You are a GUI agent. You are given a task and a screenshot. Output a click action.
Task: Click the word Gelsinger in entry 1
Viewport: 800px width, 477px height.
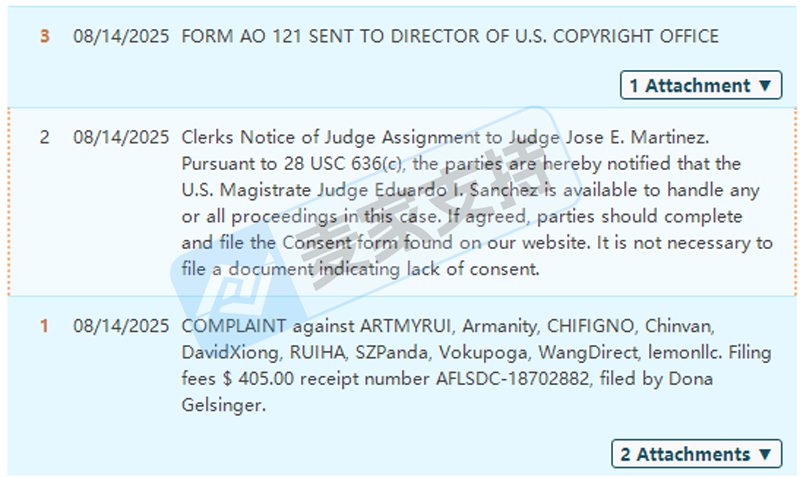(x=223, y=405)
